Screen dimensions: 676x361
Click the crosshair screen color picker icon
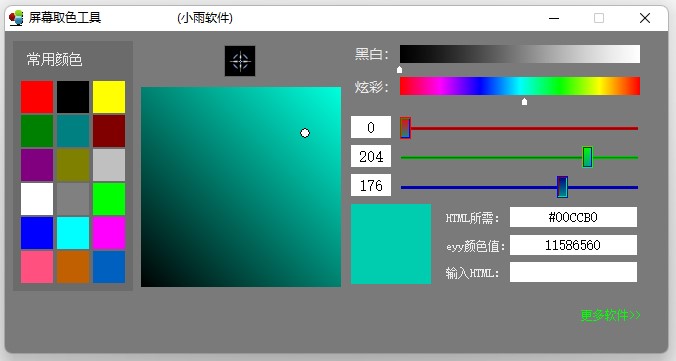(x=240, y=61)
